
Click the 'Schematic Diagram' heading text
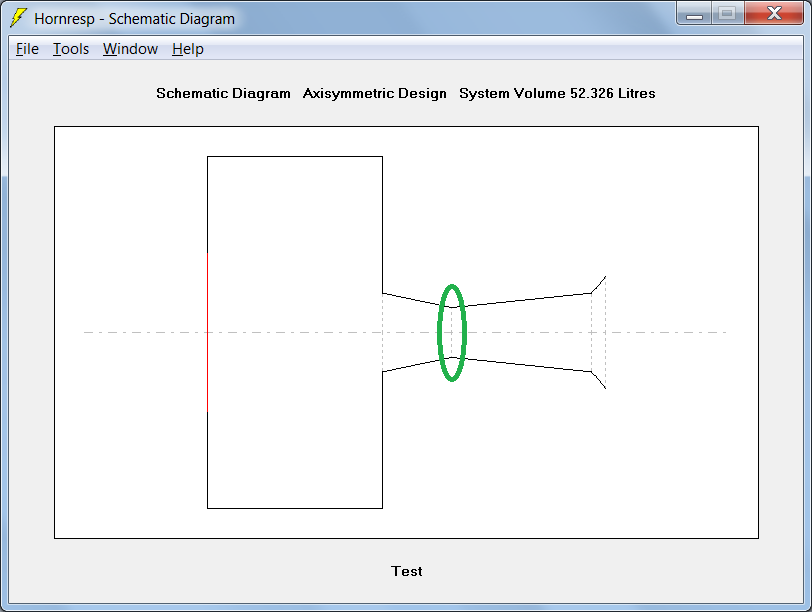click(223, 94)
